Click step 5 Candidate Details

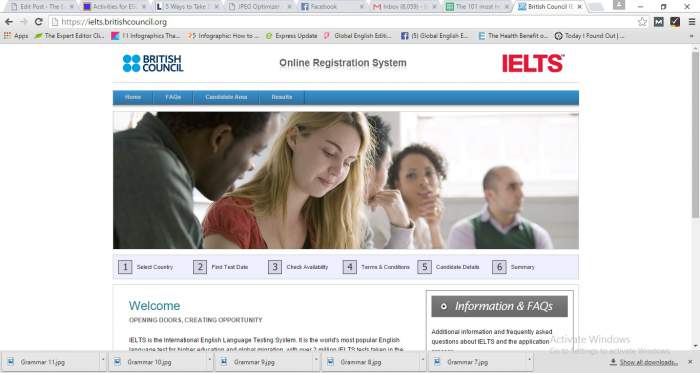(x=449, y=267)
